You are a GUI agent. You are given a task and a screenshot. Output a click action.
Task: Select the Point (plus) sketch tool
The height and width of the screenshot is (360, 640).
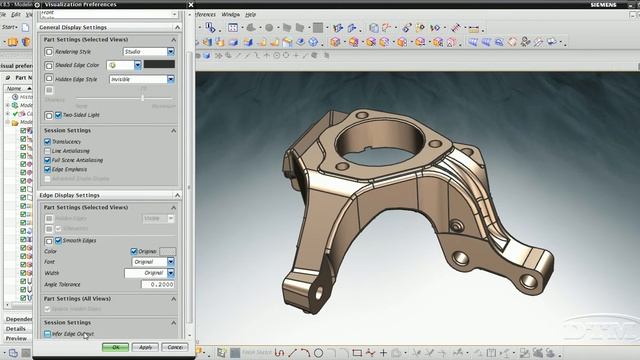point(383,353)
